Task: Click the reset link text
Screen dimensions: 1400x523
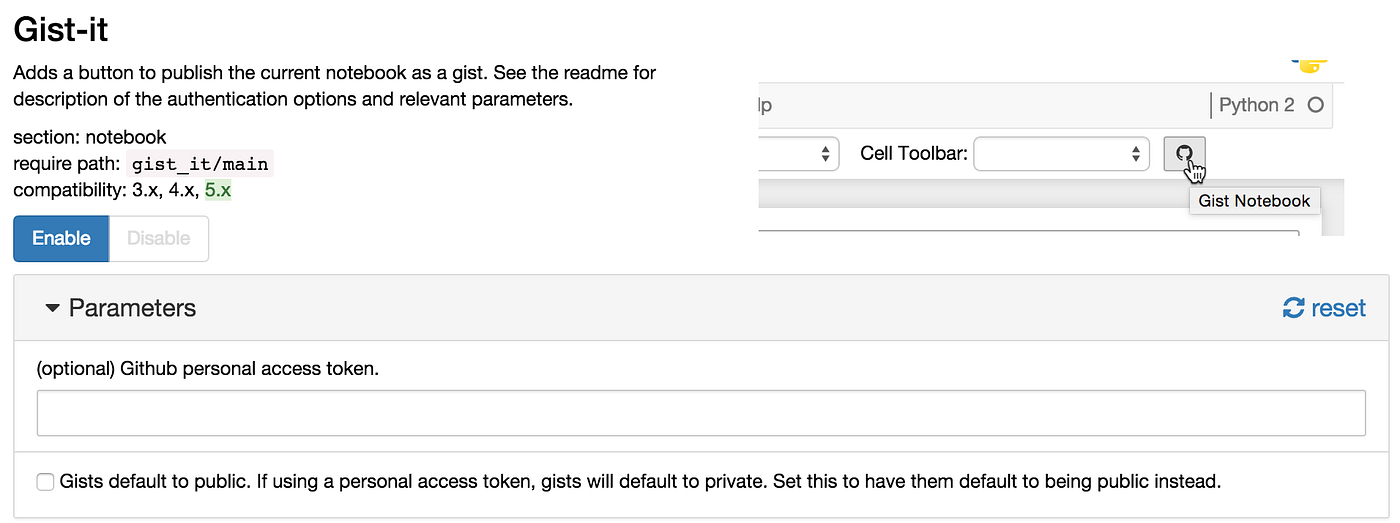Action: (x=1338, y=308)
